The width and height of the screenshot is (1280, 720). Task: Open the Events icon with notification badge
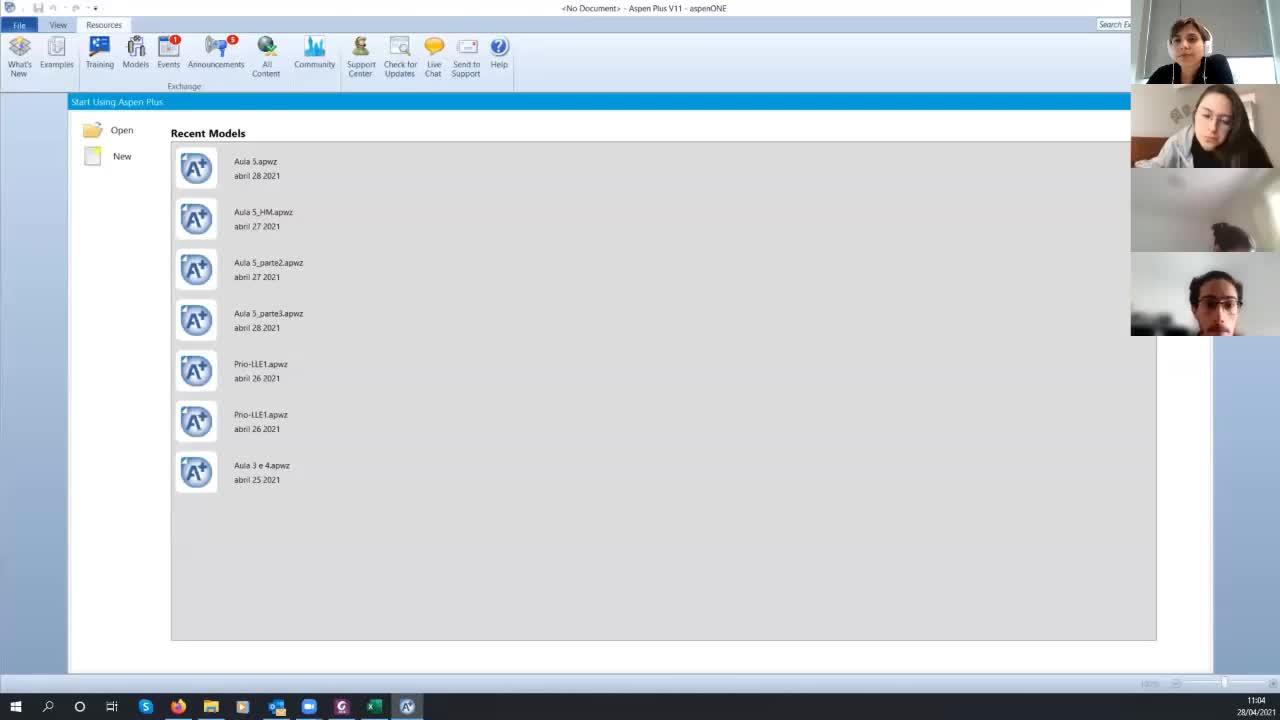click(168, 53)
